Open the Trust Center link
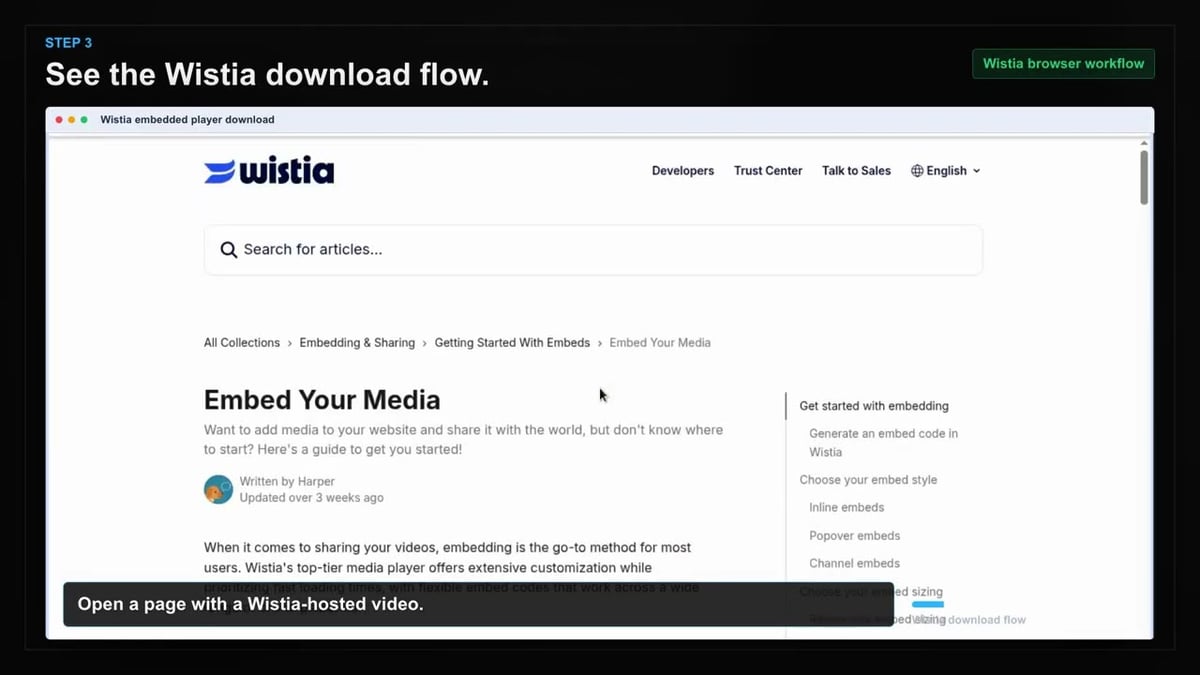 (x=768, y=171)
